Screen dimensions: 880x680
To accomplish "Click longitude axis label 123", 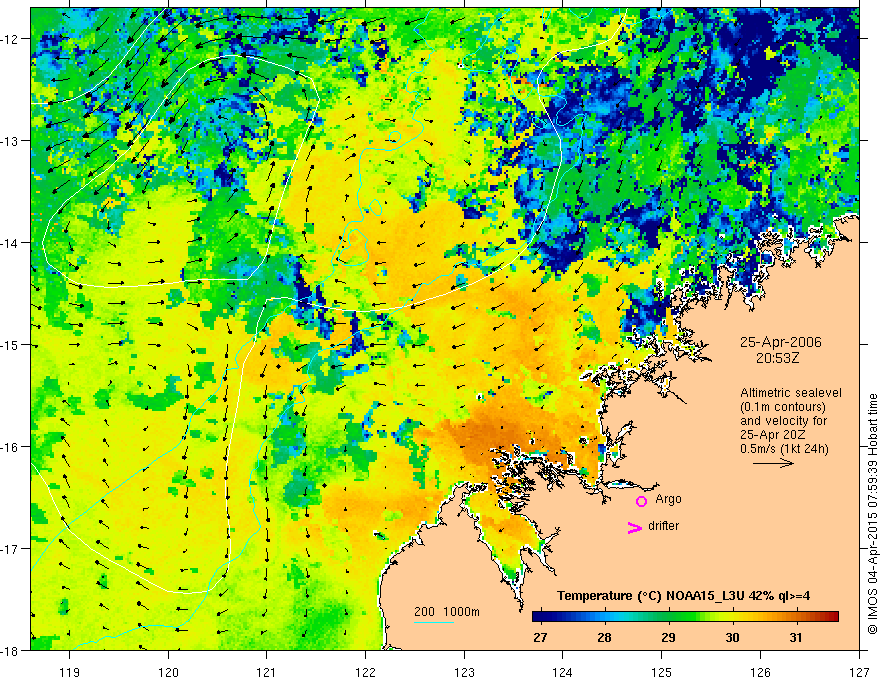I will pyautogui.click(x=464, y=672).
